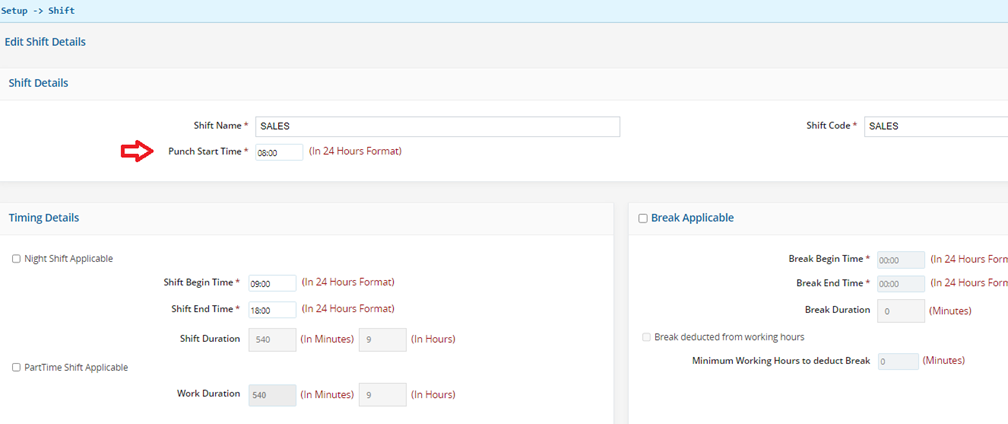
Task: Click the Shift Code input field
Action: coord(936,127)
